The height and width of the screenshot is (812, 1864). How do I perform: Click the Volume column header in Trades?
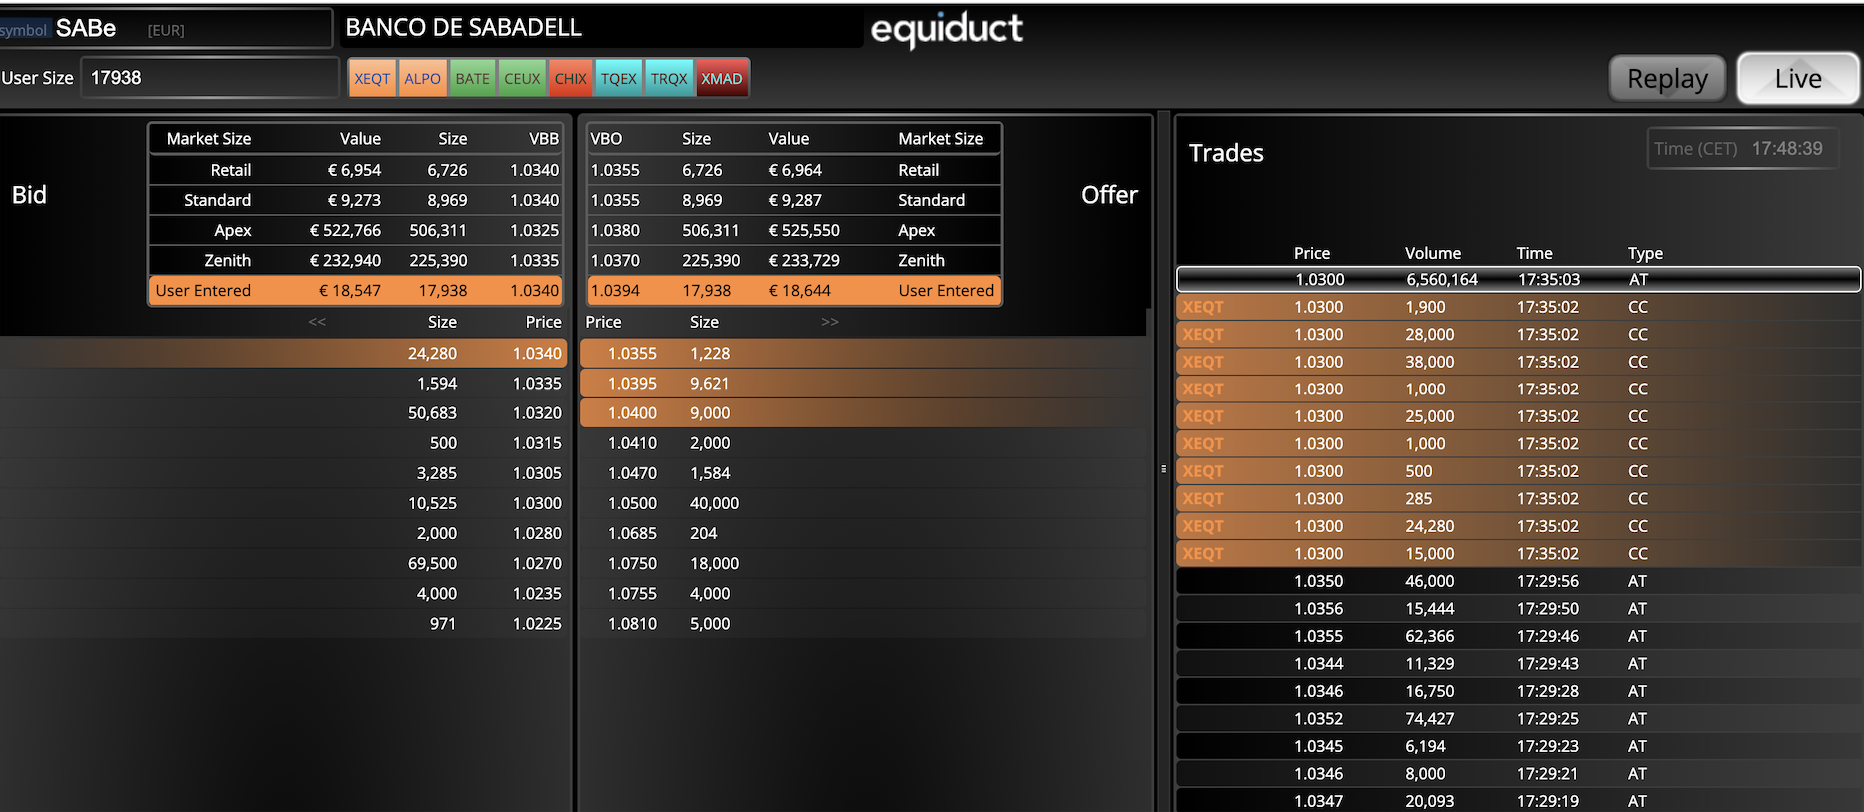(1433, 254)
